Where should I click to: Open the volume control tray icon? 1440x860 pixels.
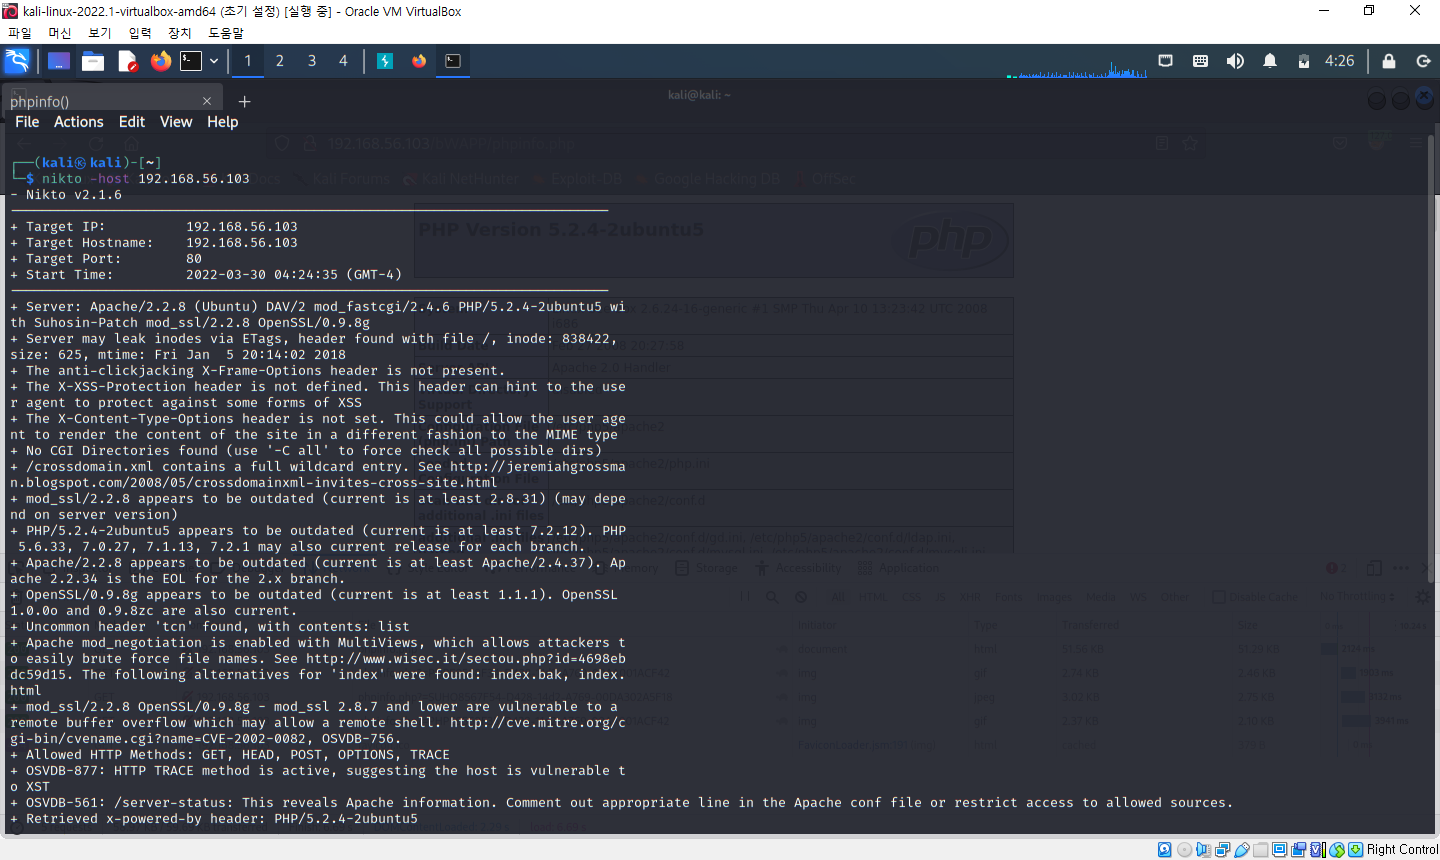(x=1235, y=61)
